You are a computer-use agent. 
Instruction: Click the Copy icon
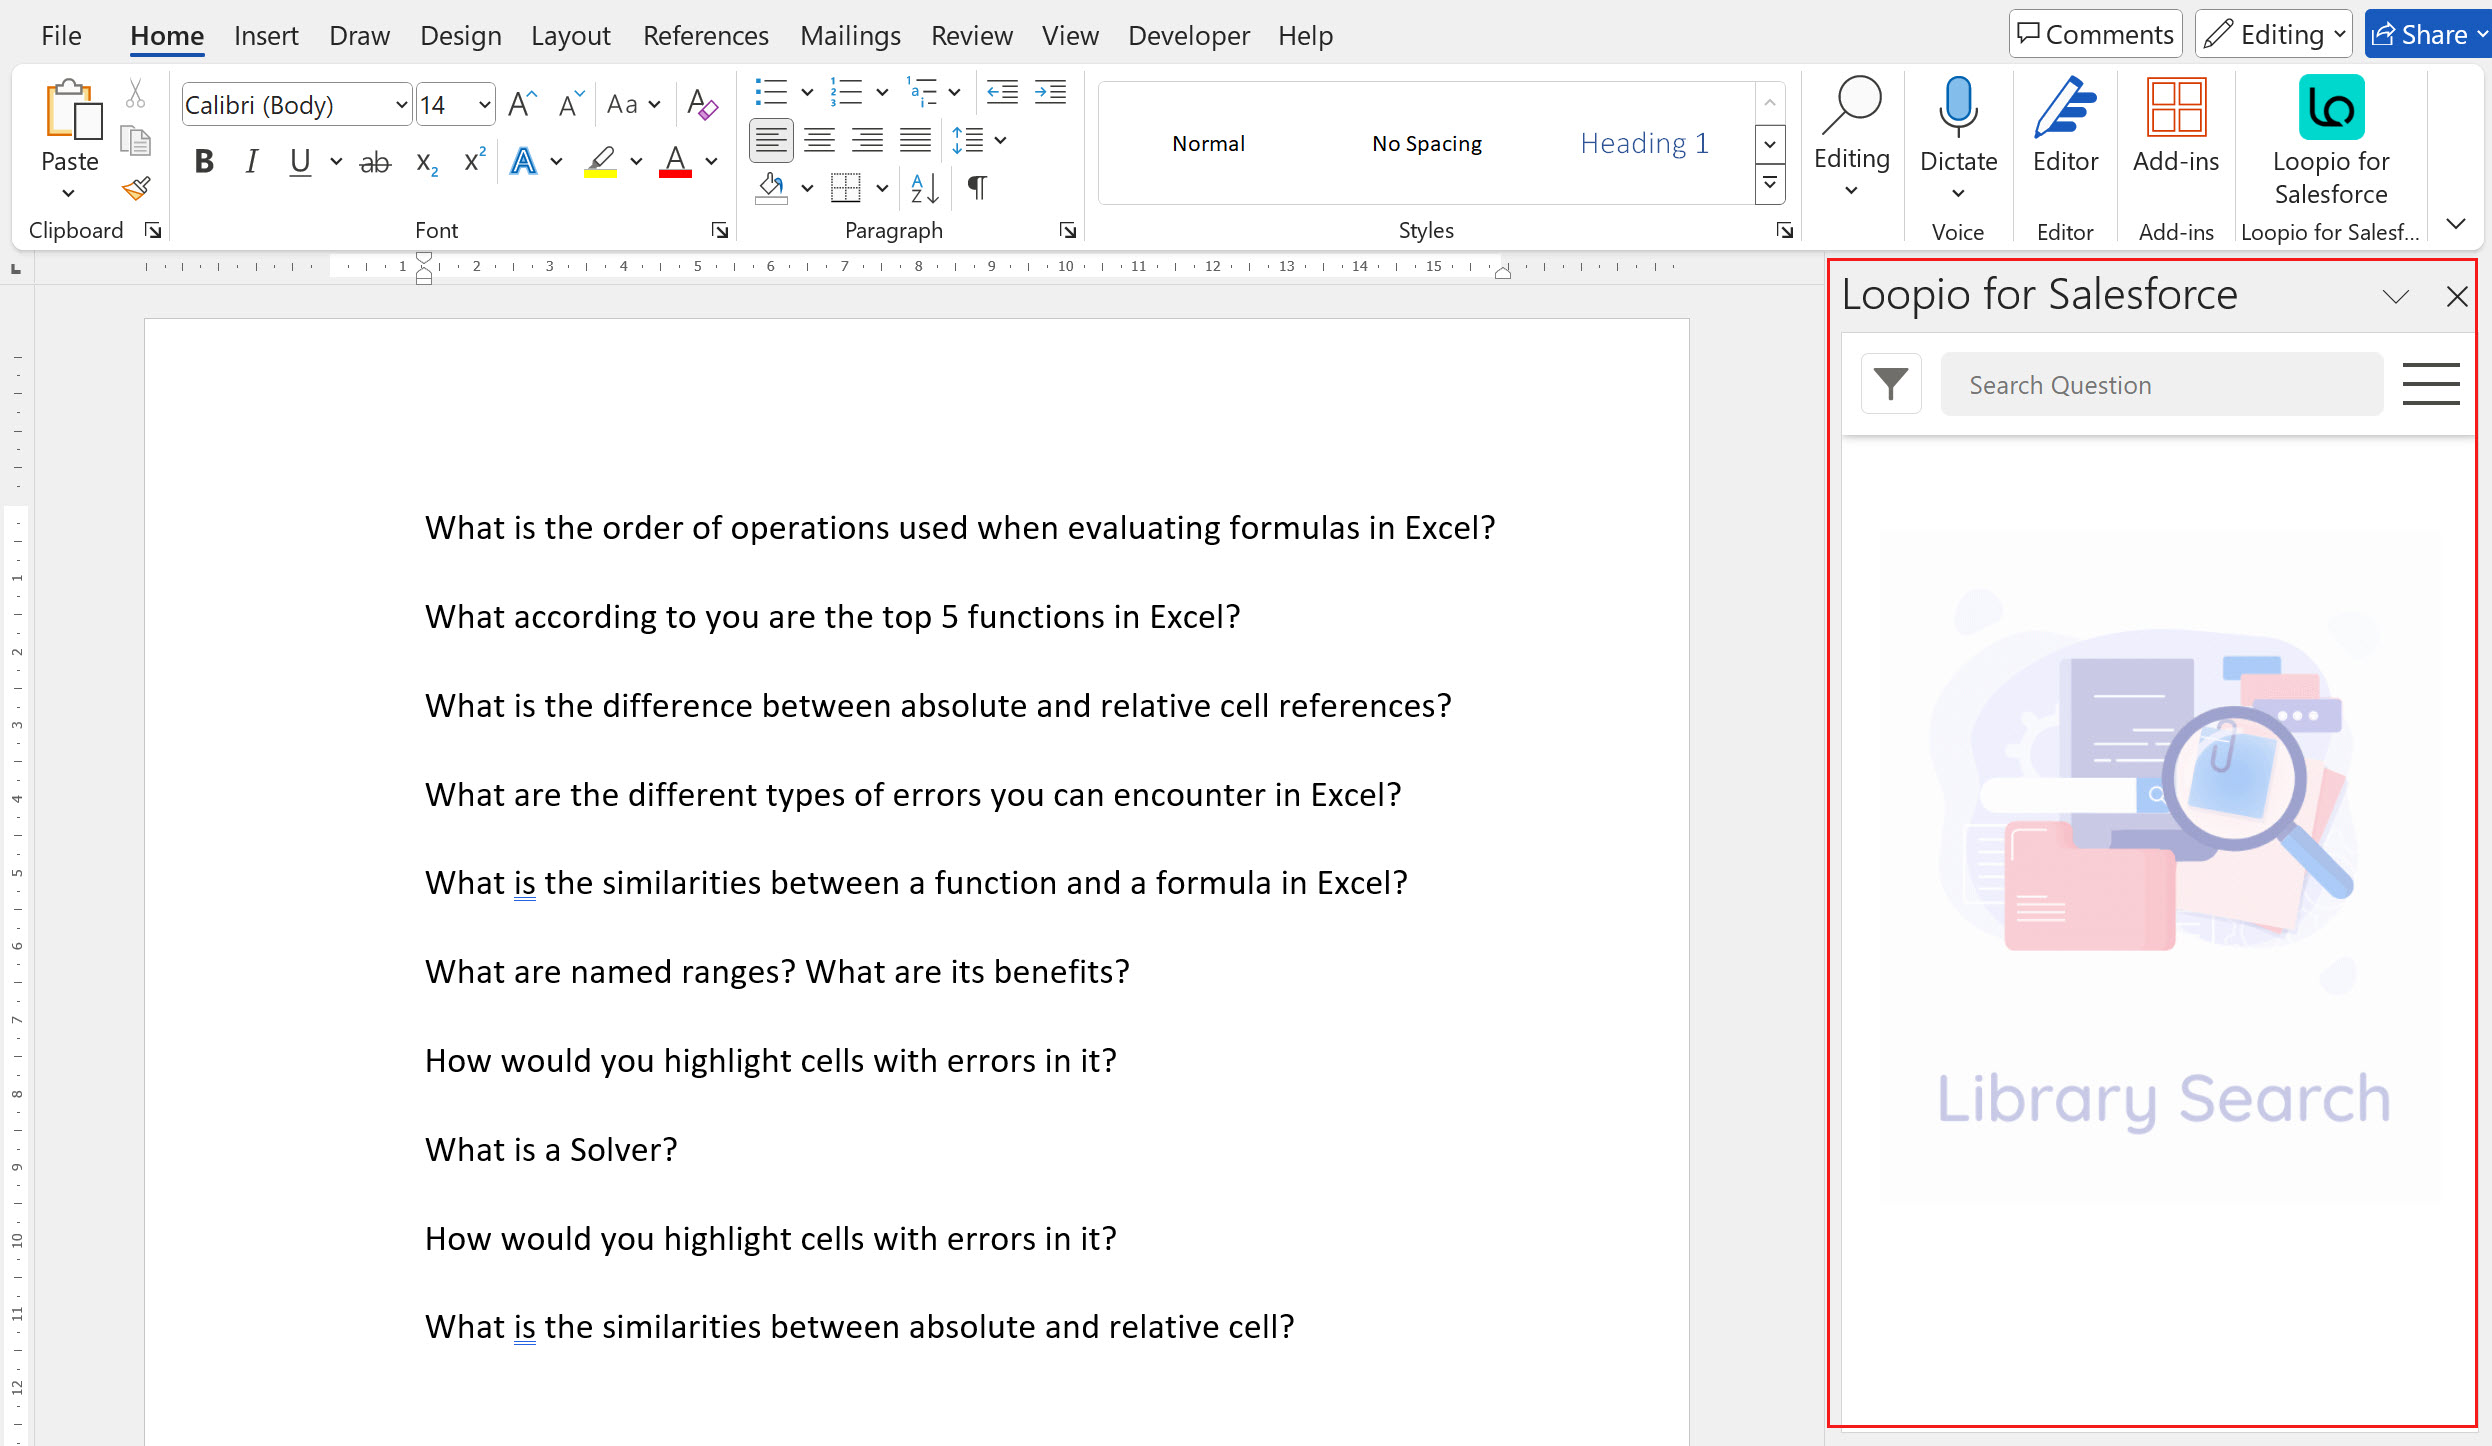pos(136,140)
